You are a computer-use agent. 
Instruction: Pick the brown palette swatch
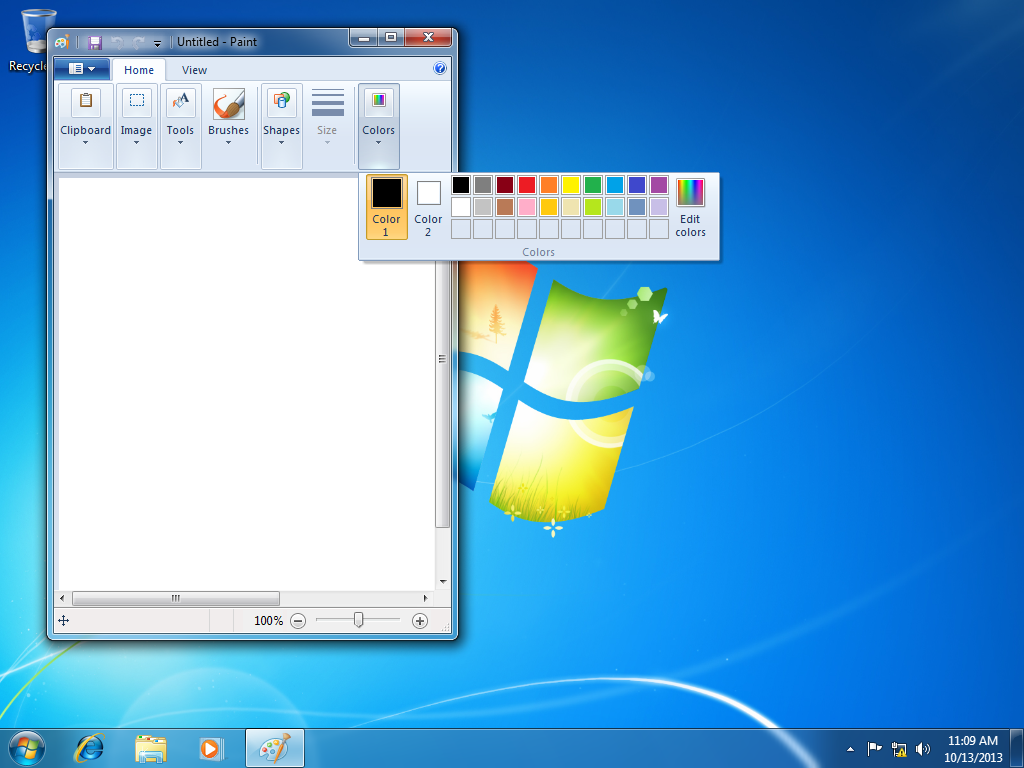pyautogui.click(x=505, y=207)
